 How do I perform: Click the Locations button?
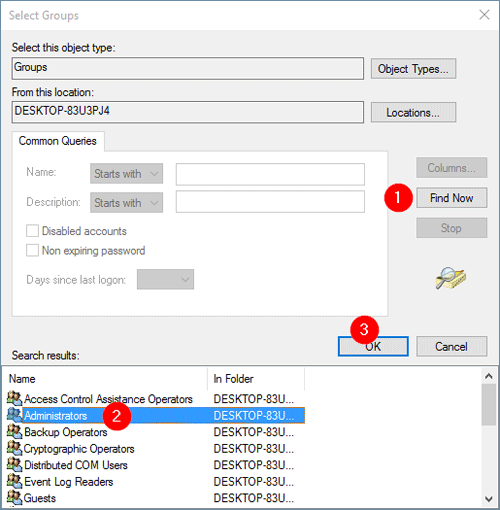(413, 112)
